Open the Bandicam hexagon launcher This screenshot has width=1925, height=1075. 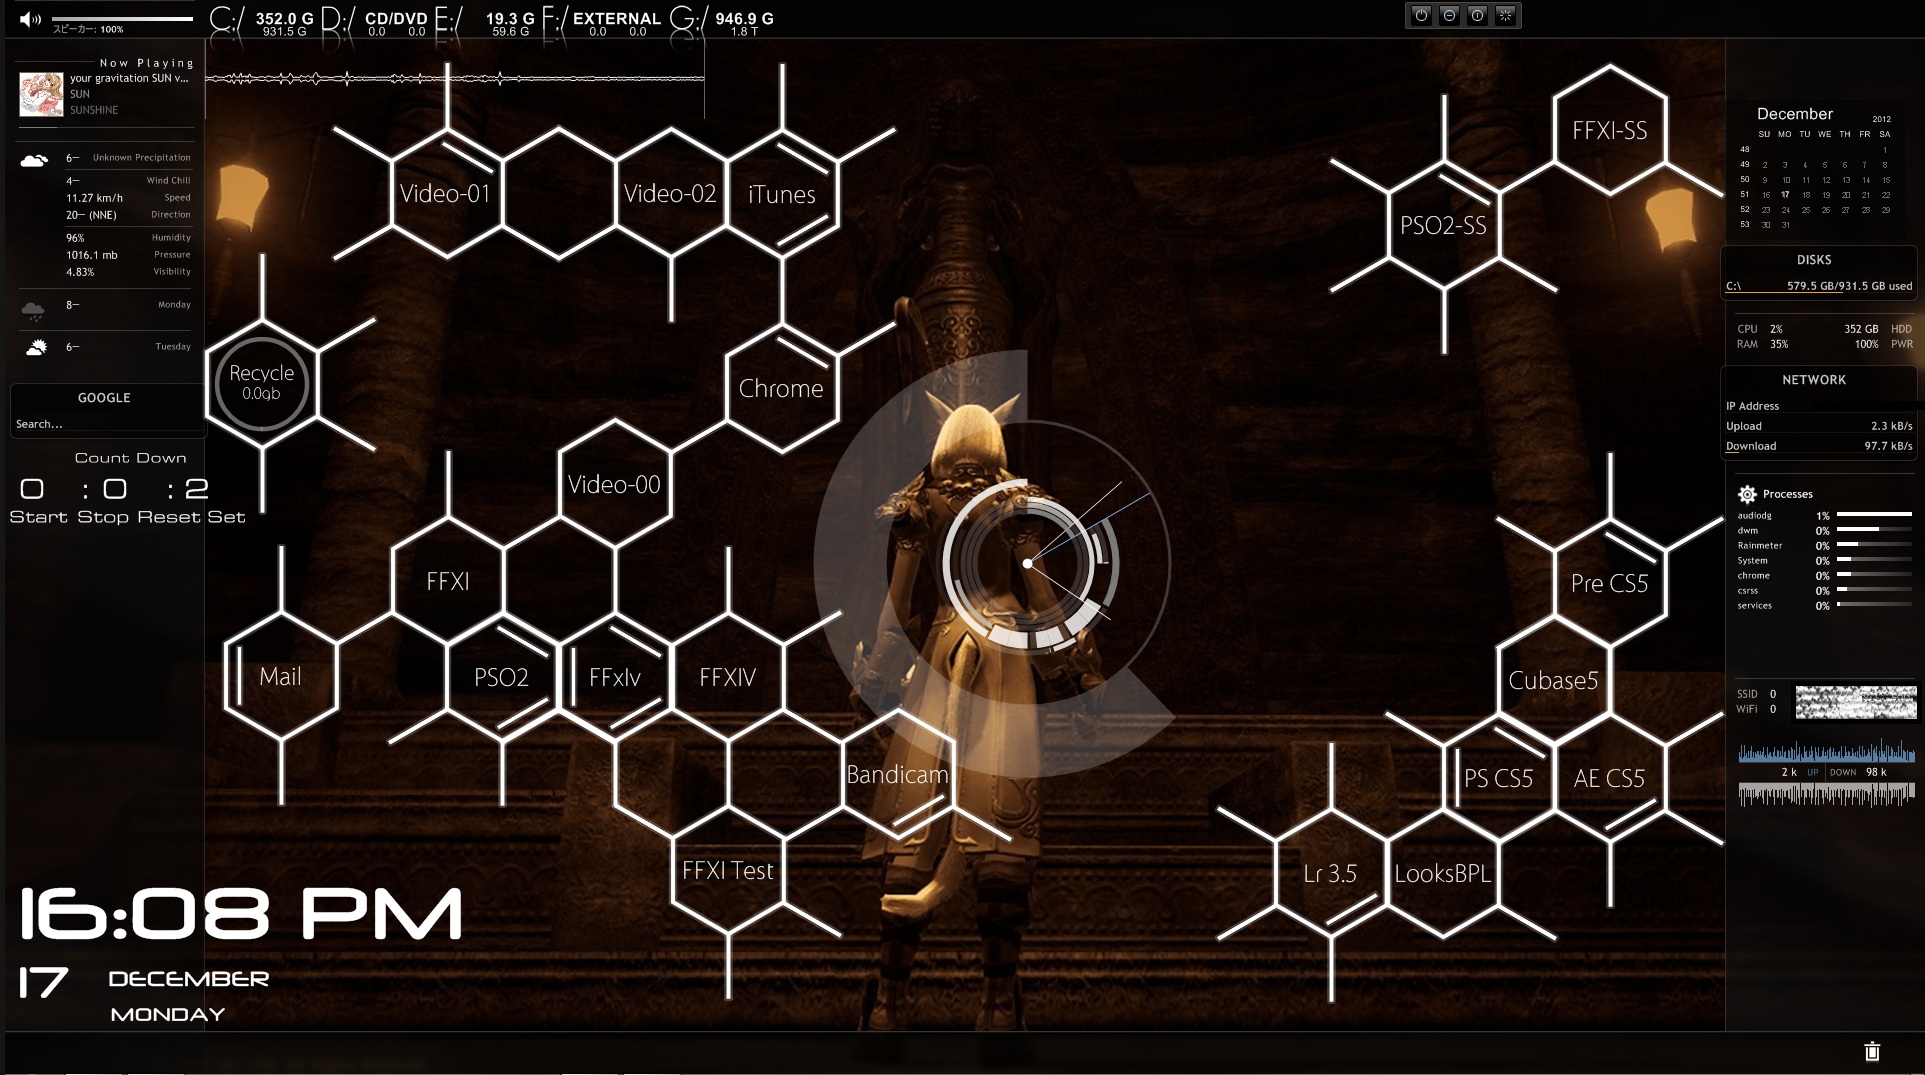click(897, 774)
